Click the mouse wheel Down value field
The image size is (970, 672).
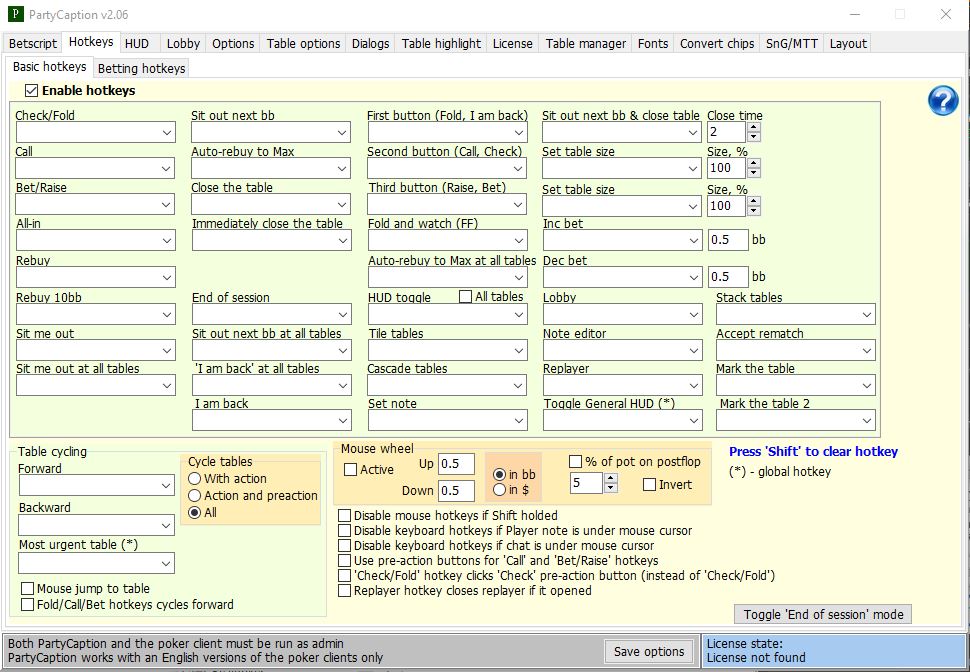click(x=457, y=491)
